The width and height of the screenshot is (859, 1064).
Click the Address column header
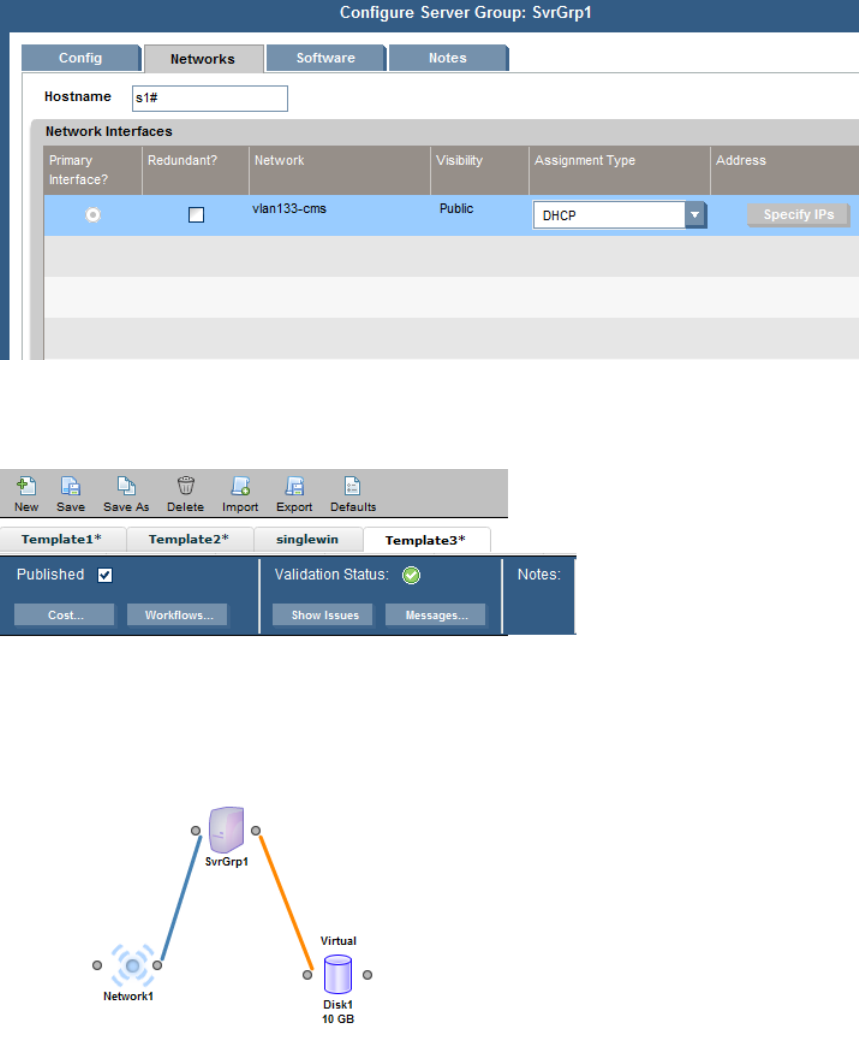coord(785,170)
